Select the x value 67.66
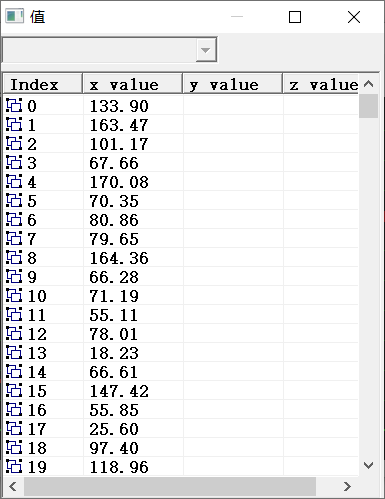 tap(114, 163)
